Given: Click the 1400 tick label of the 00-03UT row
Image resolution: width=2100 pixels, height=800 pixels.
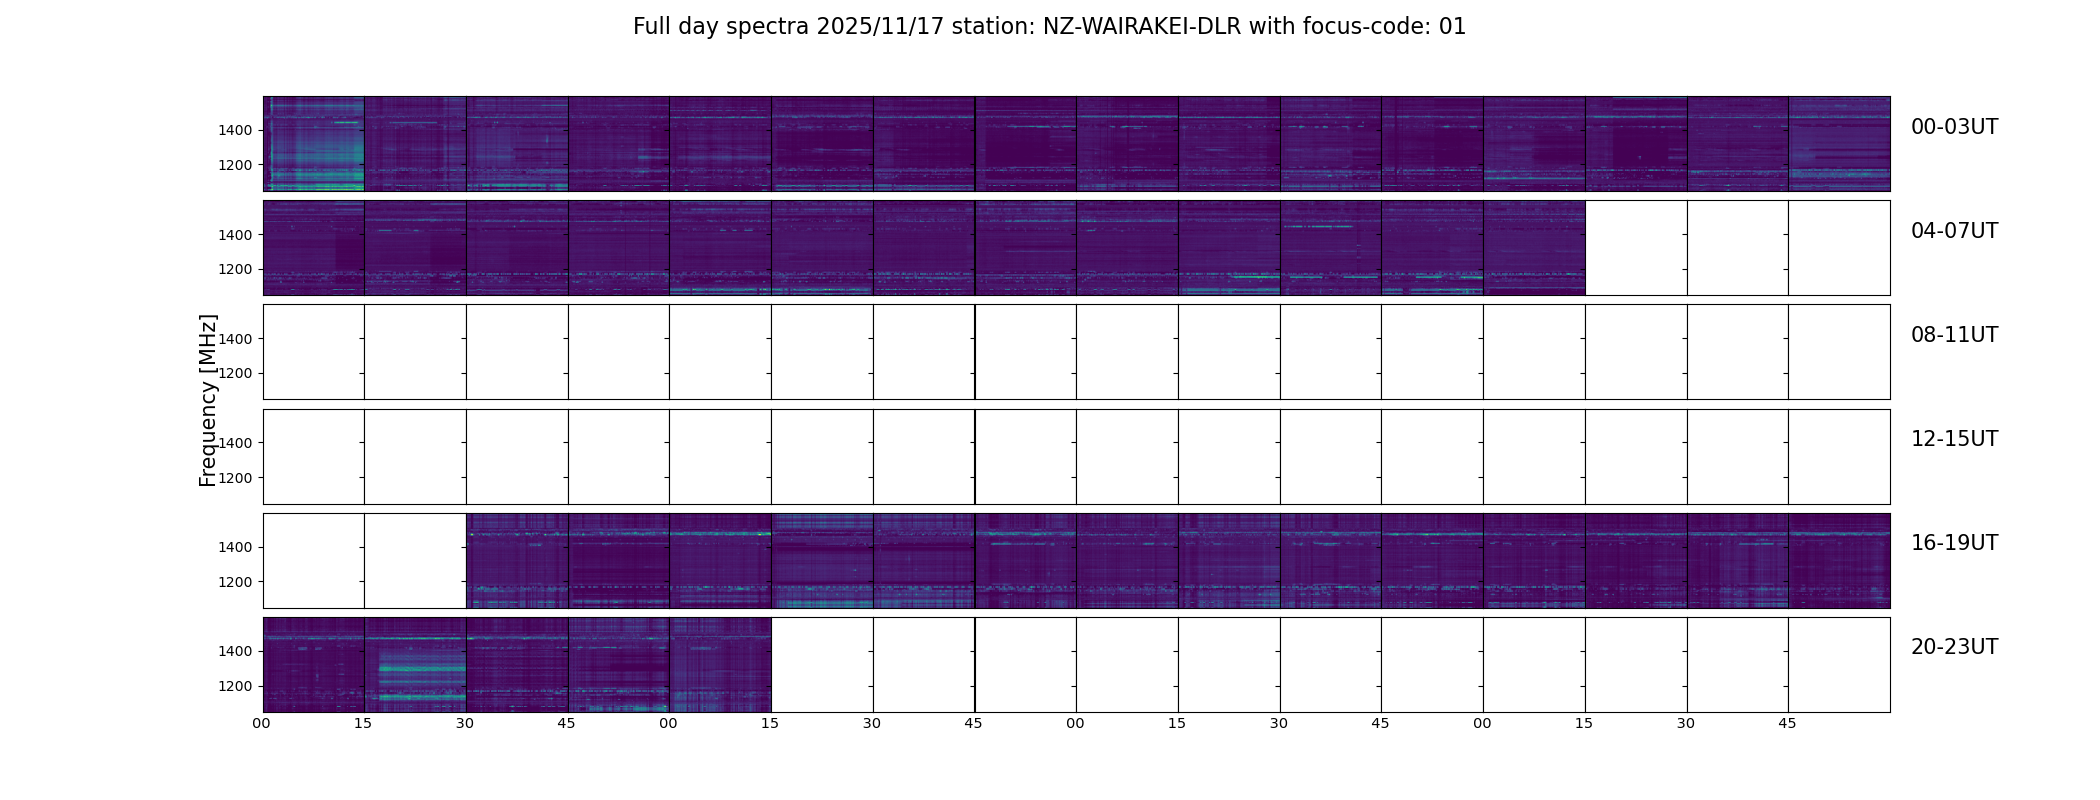Looking at the screenshot, I should pos(235,131).
